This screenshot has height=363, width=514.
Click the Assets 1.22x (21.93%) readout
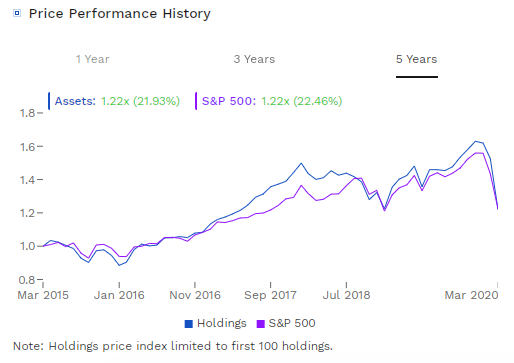(117, 101)
